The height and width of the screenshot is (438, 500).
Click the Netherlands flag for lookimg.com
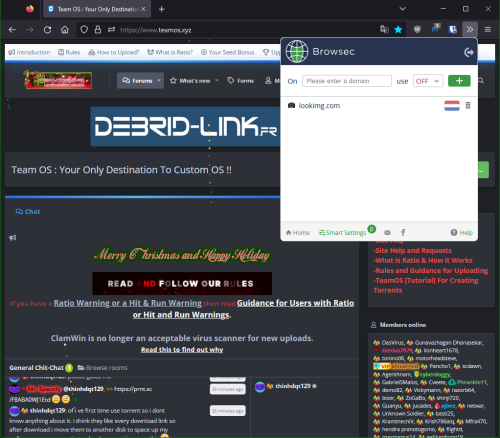click(x=452, y=106)
